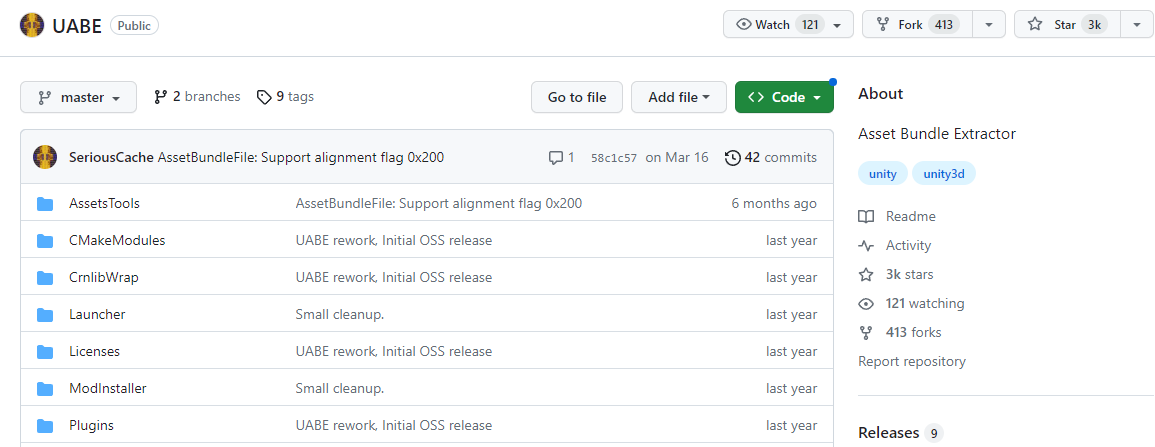Click the AssetsTools folder icon
Screen dimensions: 1155x447
coord(45,204)
